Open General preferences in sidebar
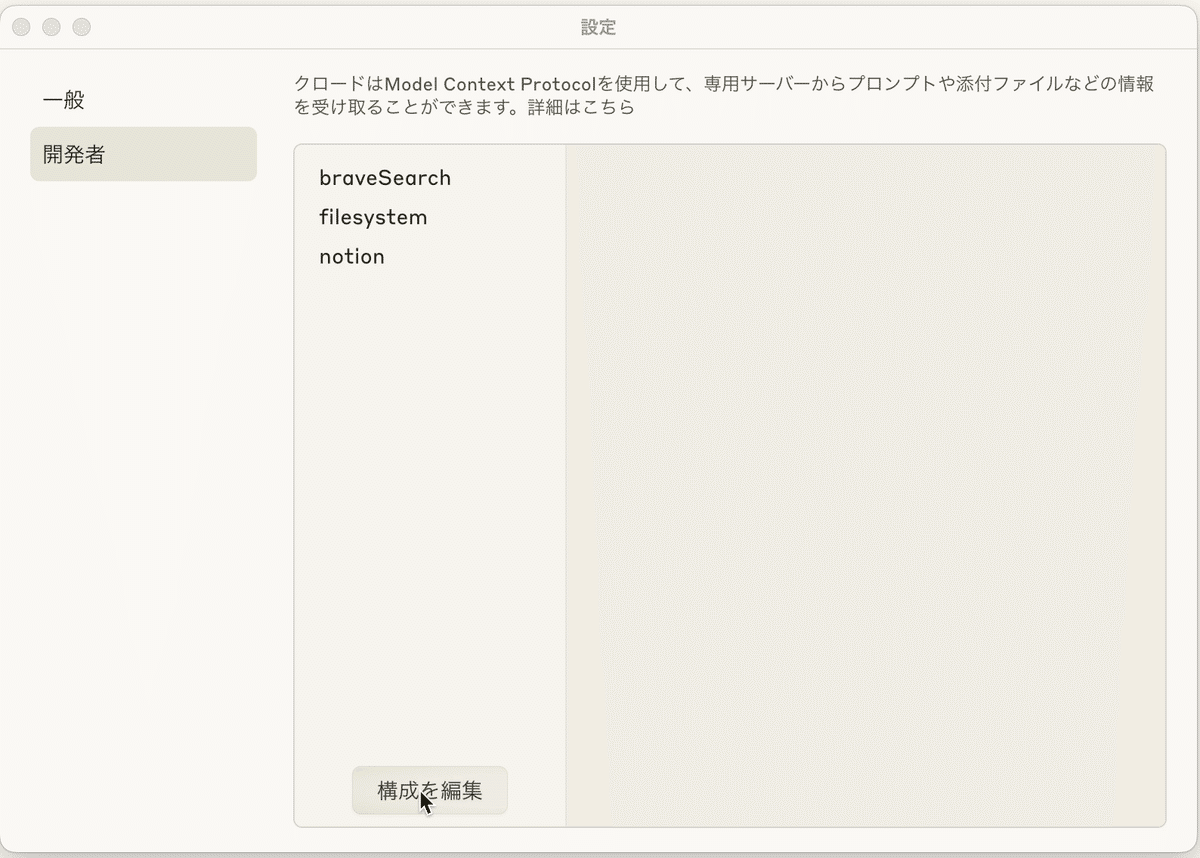This screenshot has width=1200, height=858. click(x=62, y=101)
